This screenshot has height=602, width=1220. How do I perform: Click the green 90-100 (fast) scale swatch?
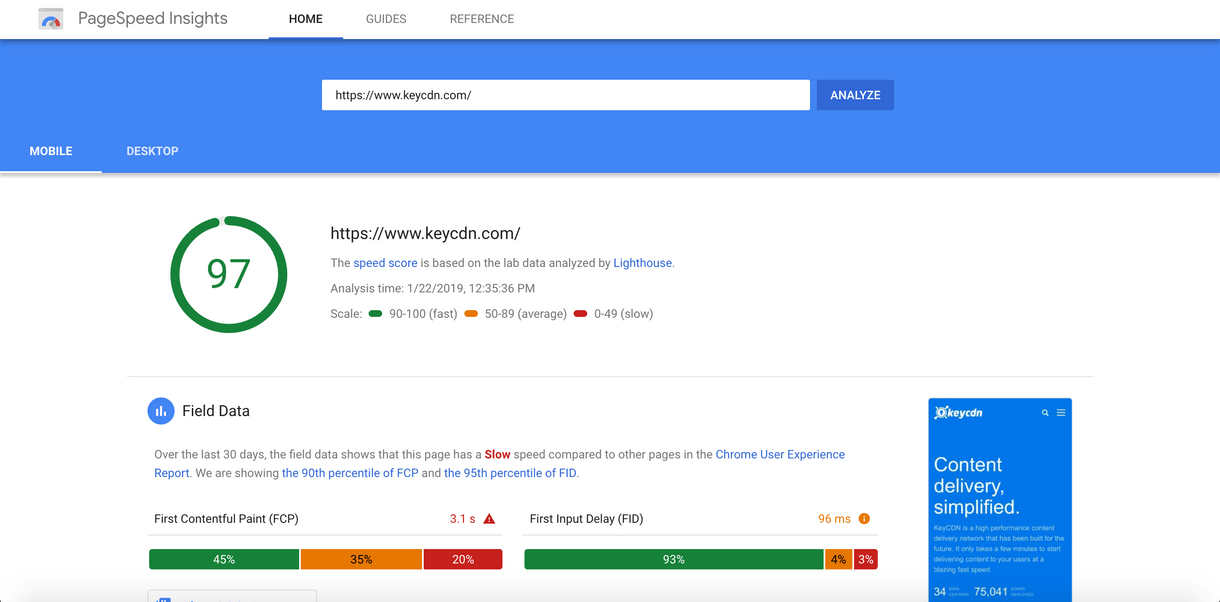click(376, 314)
